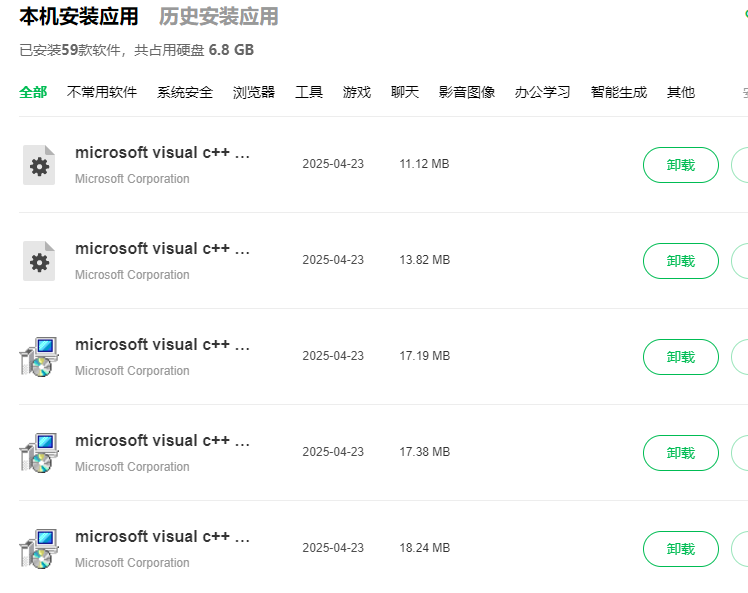Viewport: 748px width, 593px height.
Task: Click gear icon of 13.82 MB app
Action: tap(39, 261)
